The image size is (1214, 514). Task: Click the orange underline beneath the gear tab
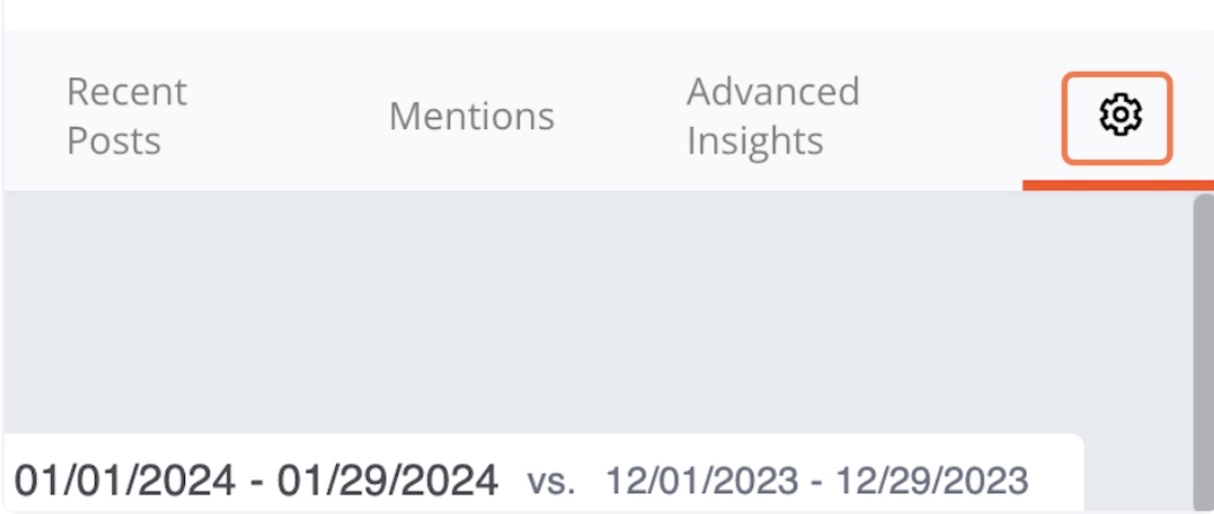pyautogui.click(x=1117, y=185)
